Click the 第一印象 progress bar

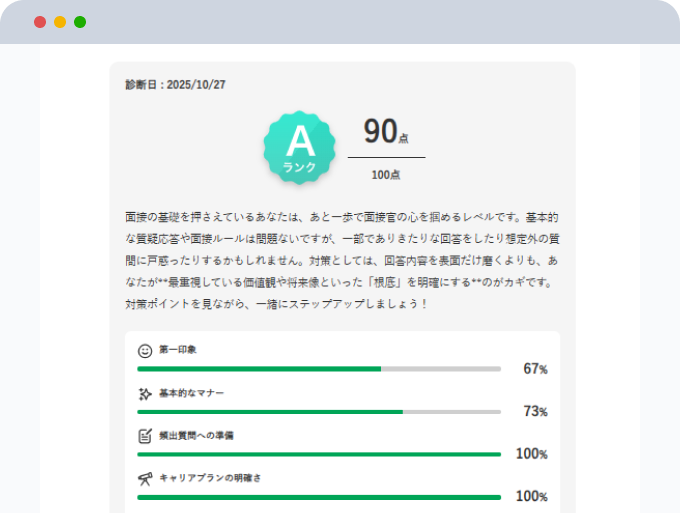click(319, 369)
